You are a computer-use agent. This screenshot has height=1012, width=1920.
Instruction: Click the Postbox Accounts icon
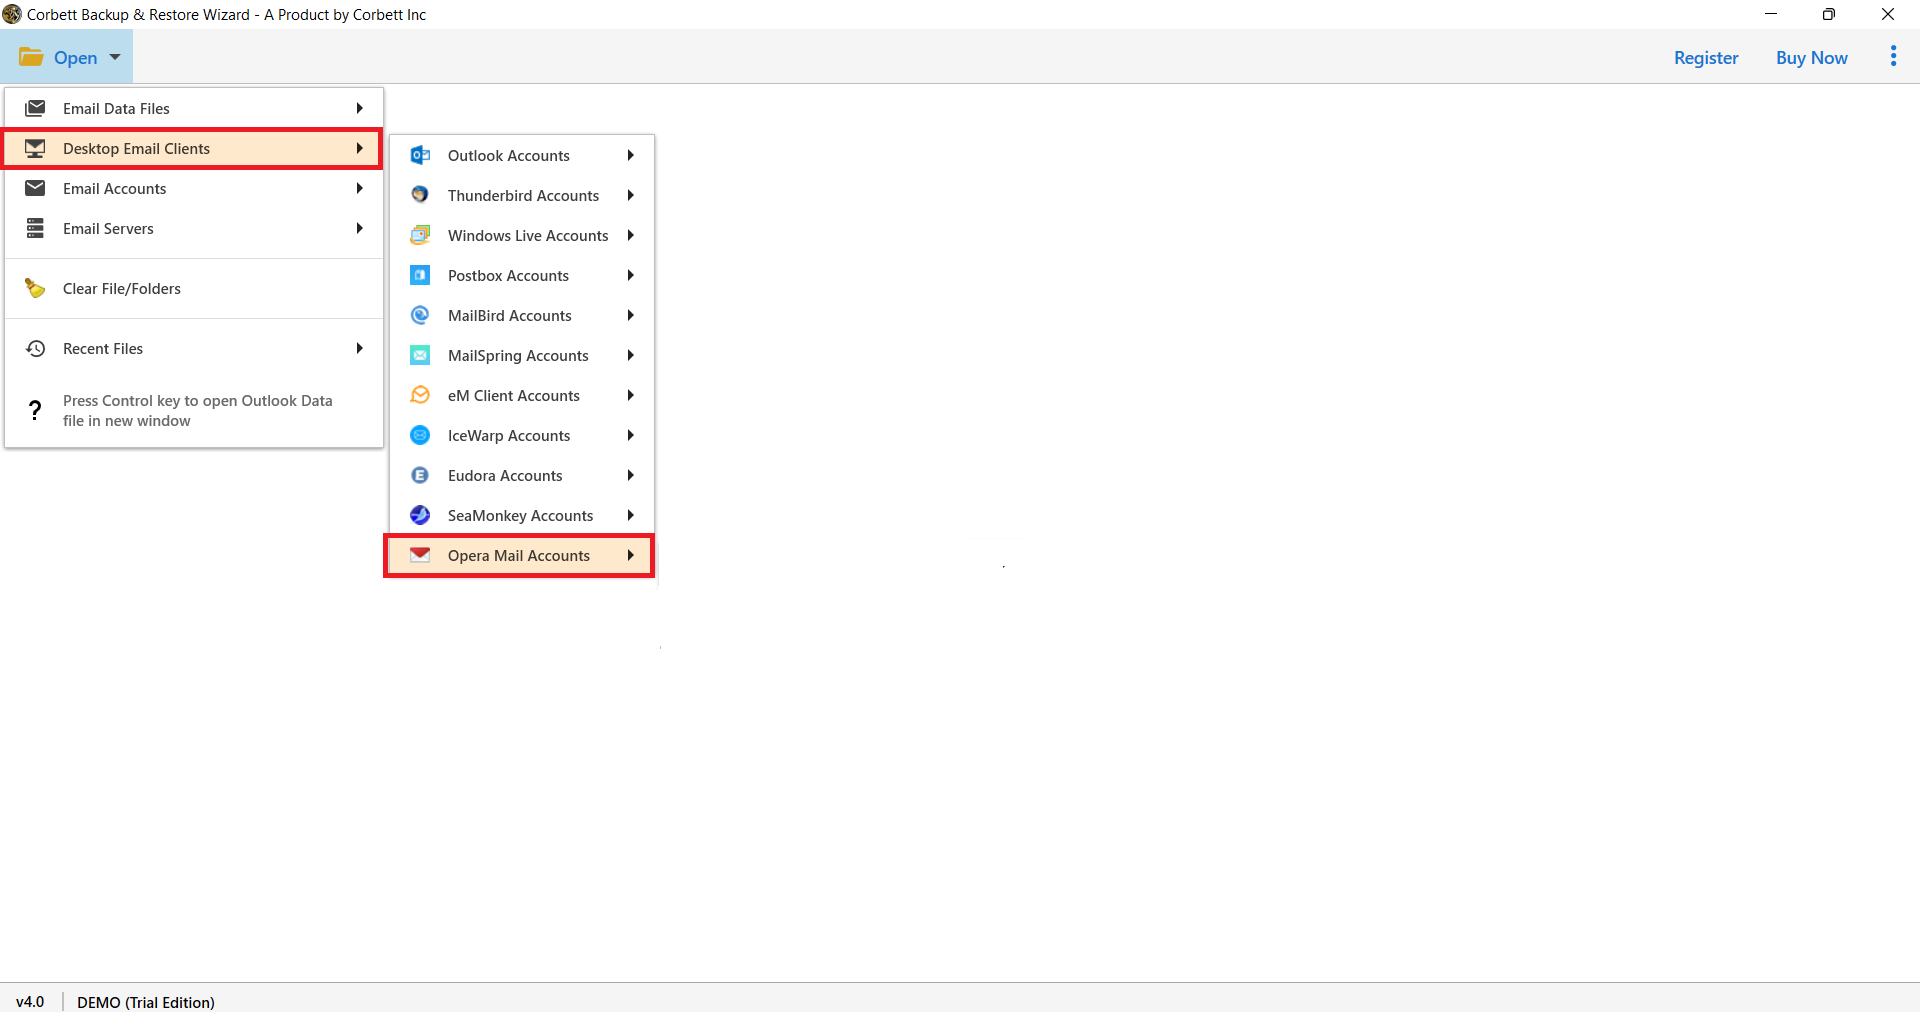(420, 275)
